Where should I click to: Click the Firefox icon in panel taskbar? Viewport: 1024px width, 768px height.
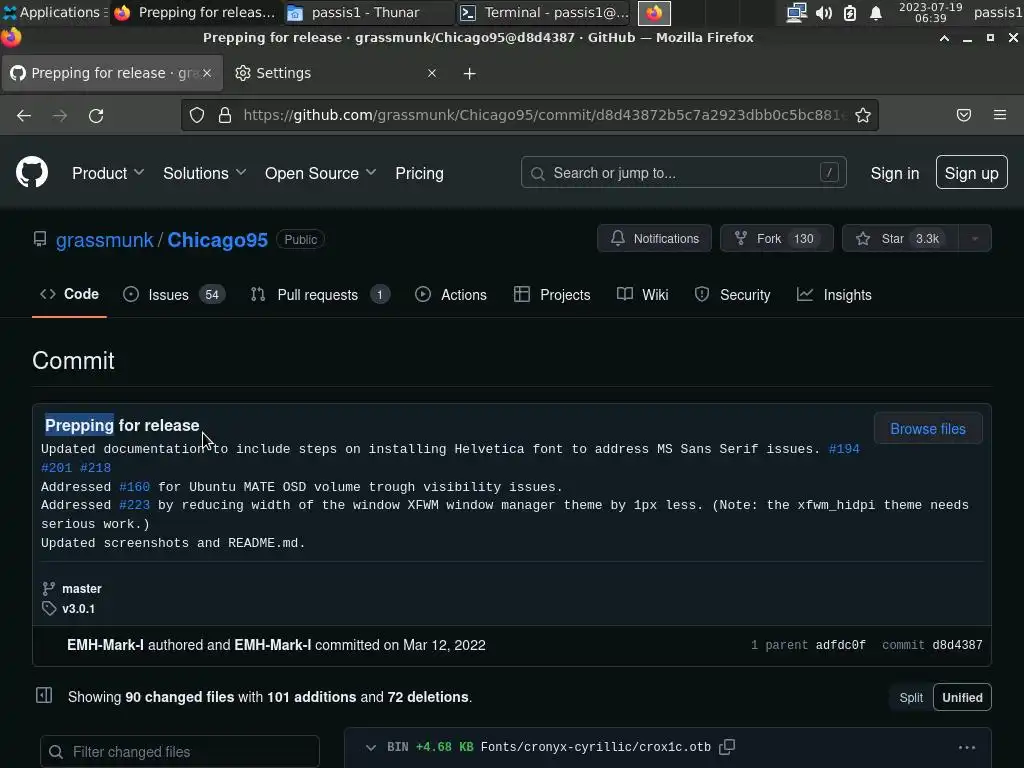pos(654,12)
